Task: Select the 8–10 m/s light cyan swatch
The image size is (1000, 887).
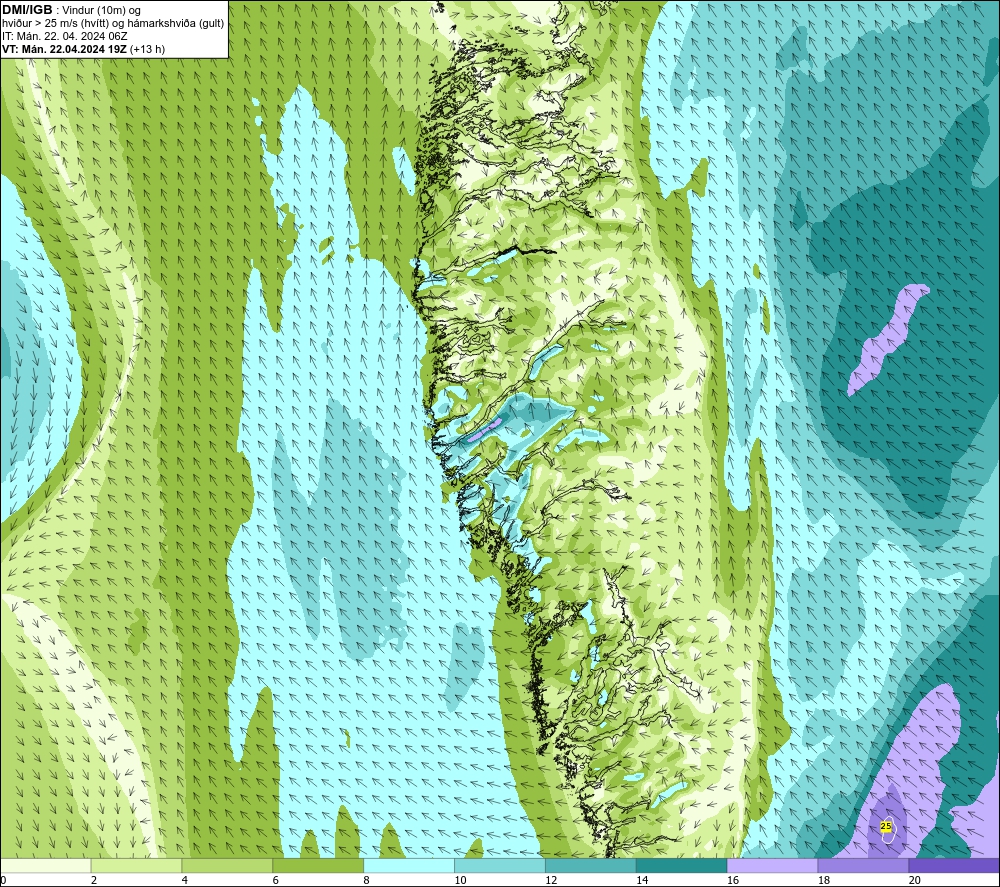Action: [409, 865]
